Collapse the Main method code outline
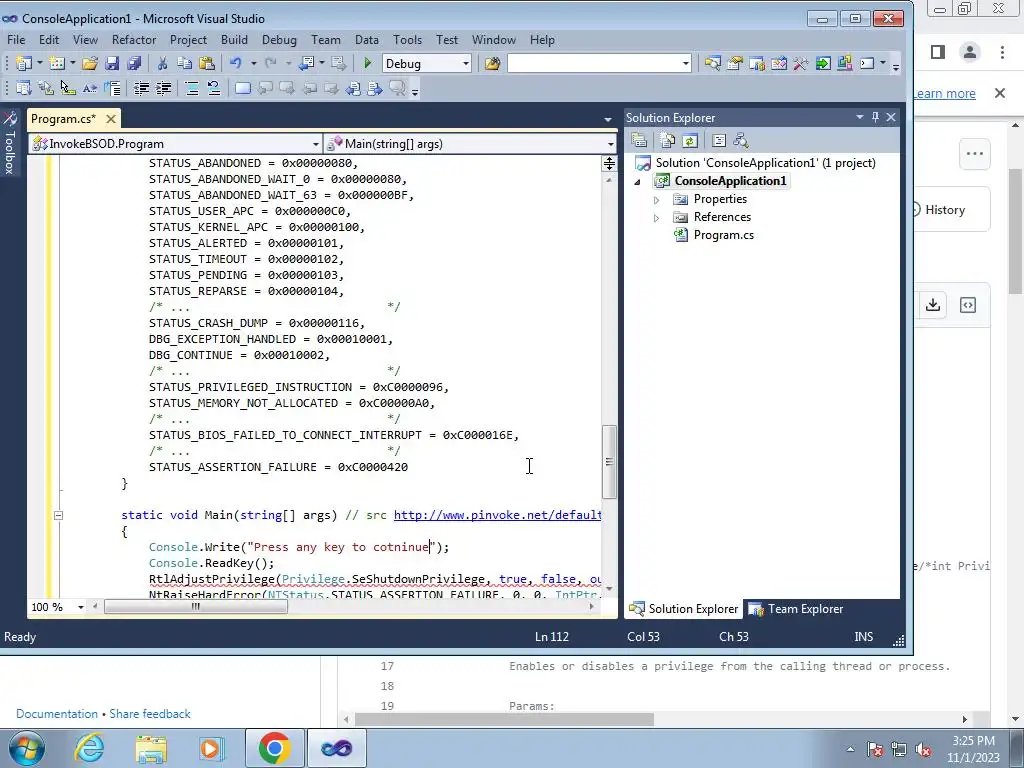 coord(58,515)
